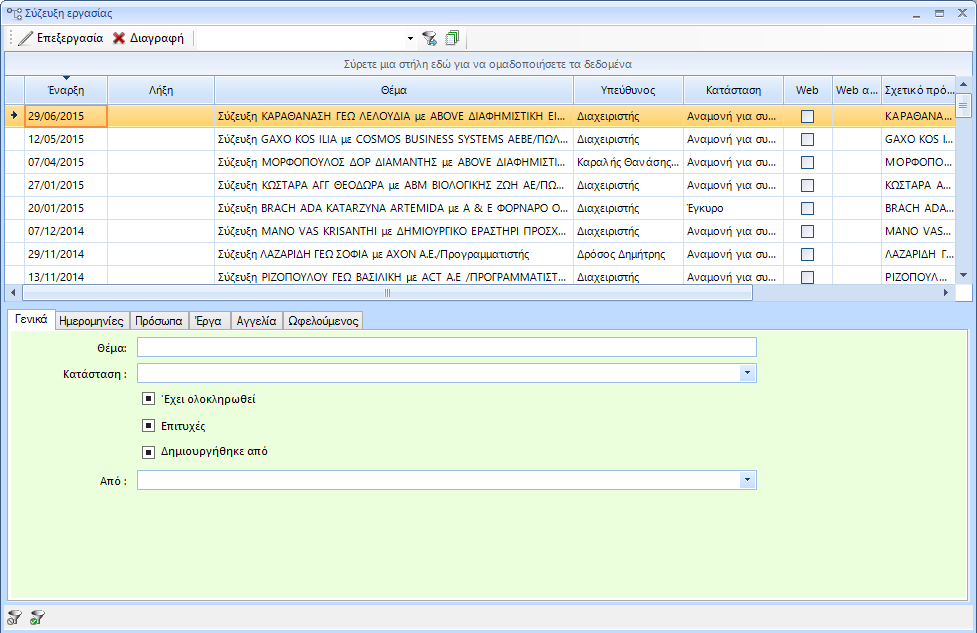Viewport: 977px width, 633px height.
Task: Click the red X Διαγραφή delete icon
Action: (x=119, y=38)
